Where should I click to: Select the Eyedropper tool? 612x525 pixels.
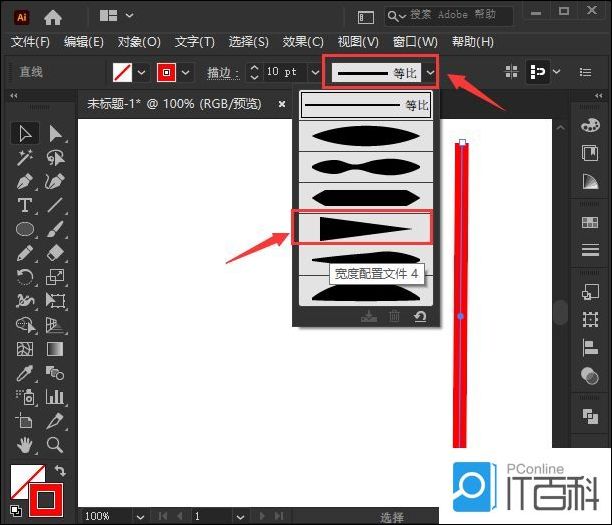click(25, 373)
